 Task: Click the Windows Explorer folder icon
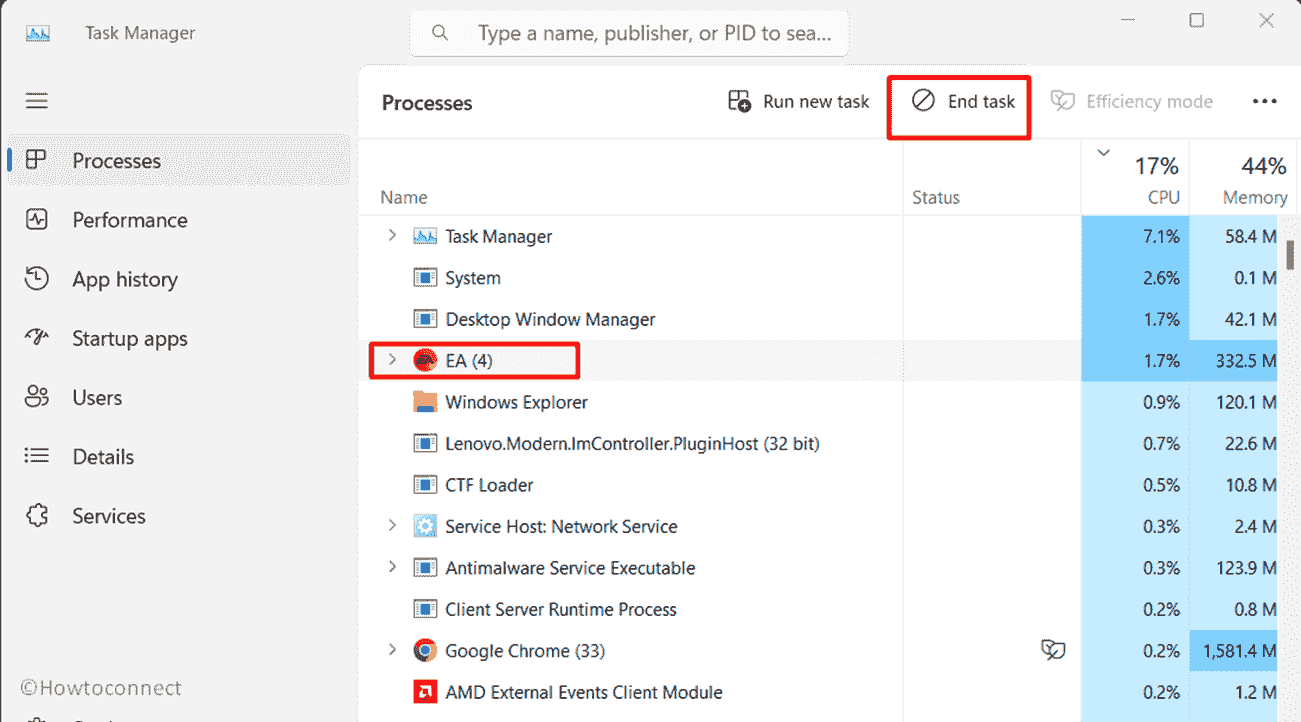tap(425, 402)
